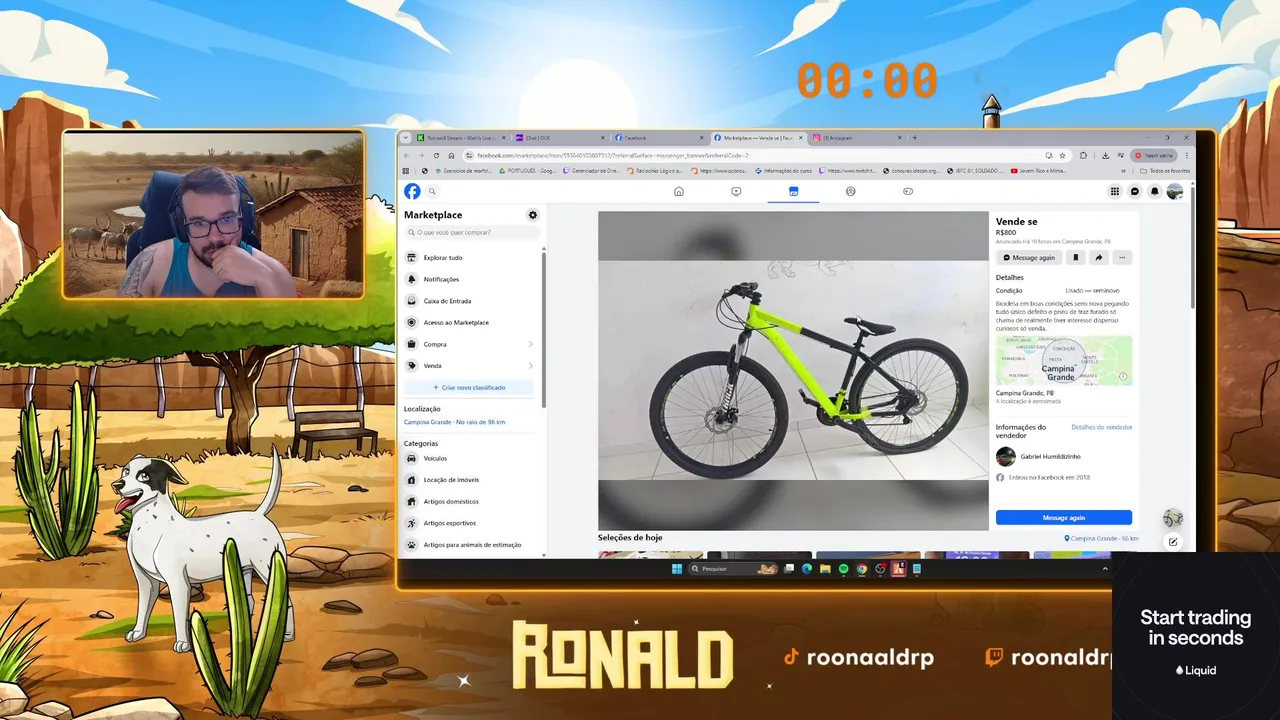This screenshot has width=1280, height=720.
Task: Click the Windows Start button
Action: click(677, 569)
